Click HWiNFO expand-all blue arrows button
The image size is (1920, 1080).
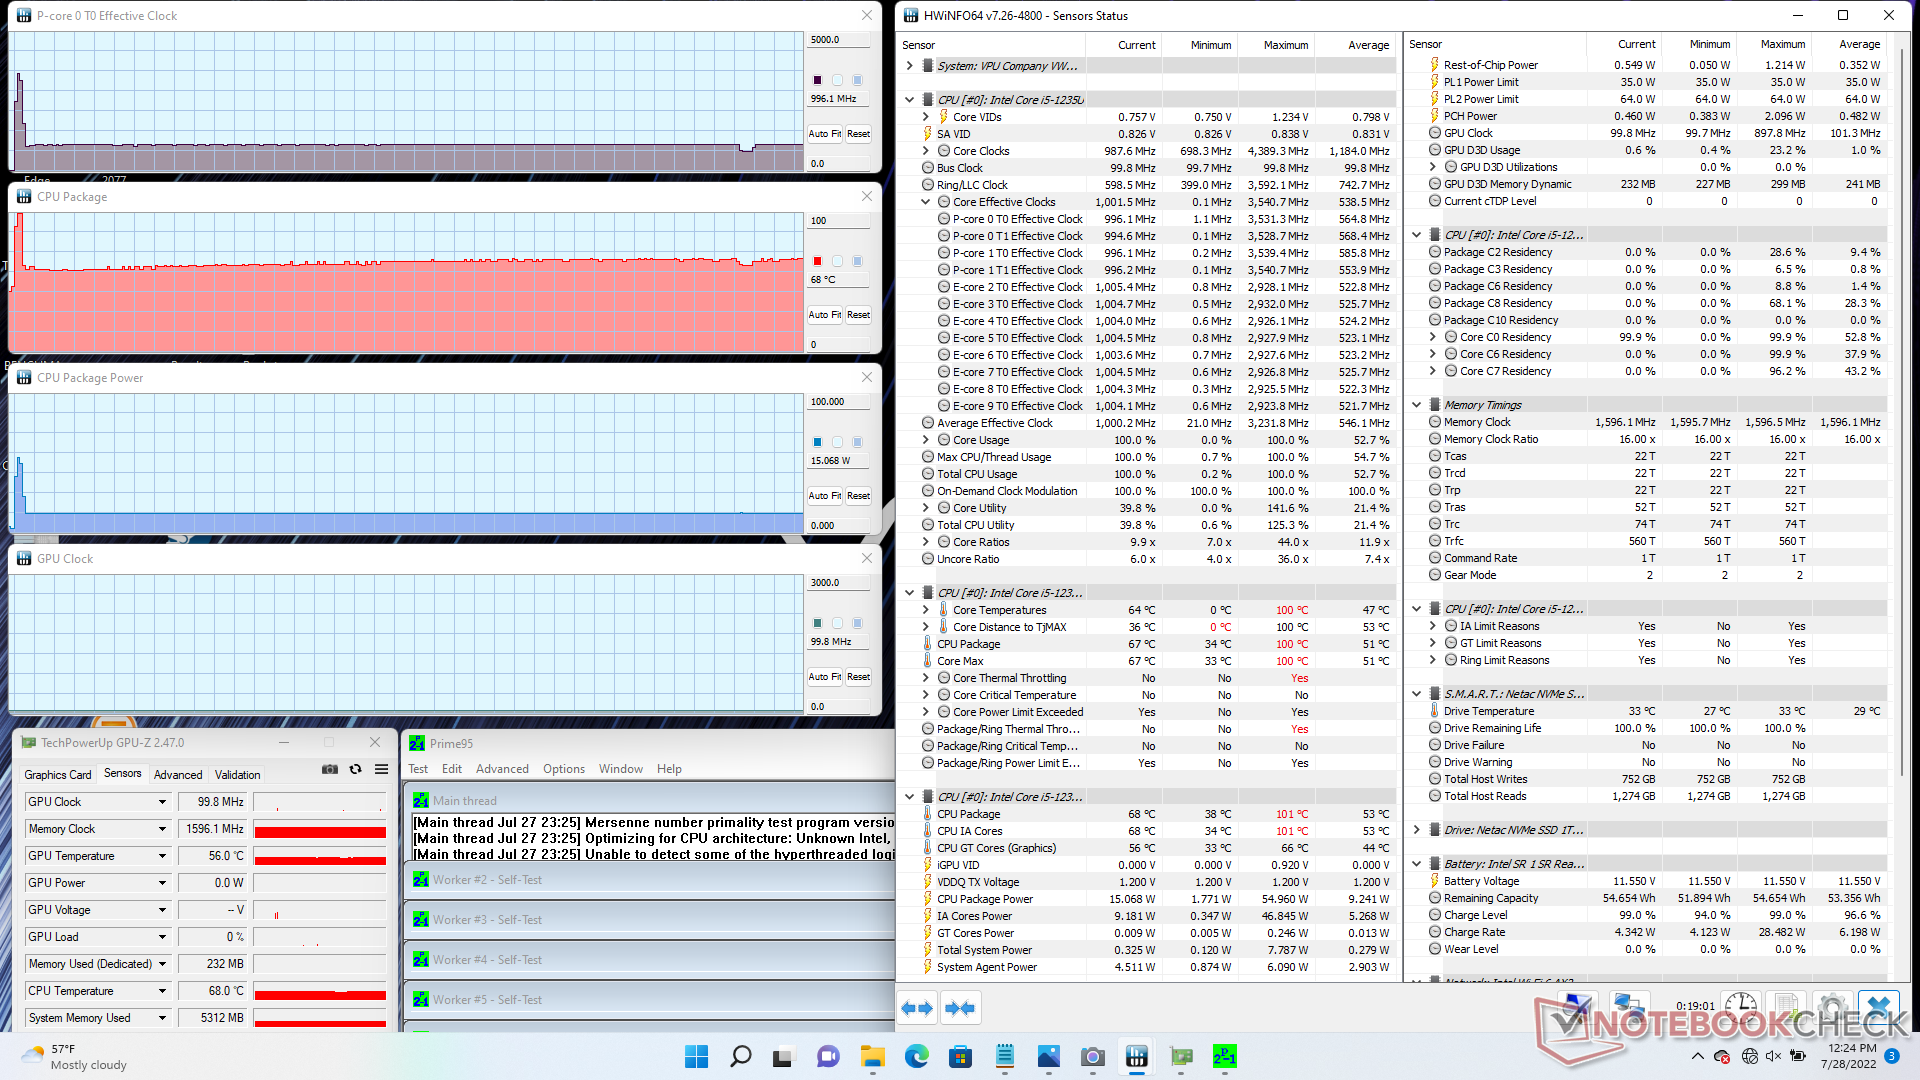917,1008
